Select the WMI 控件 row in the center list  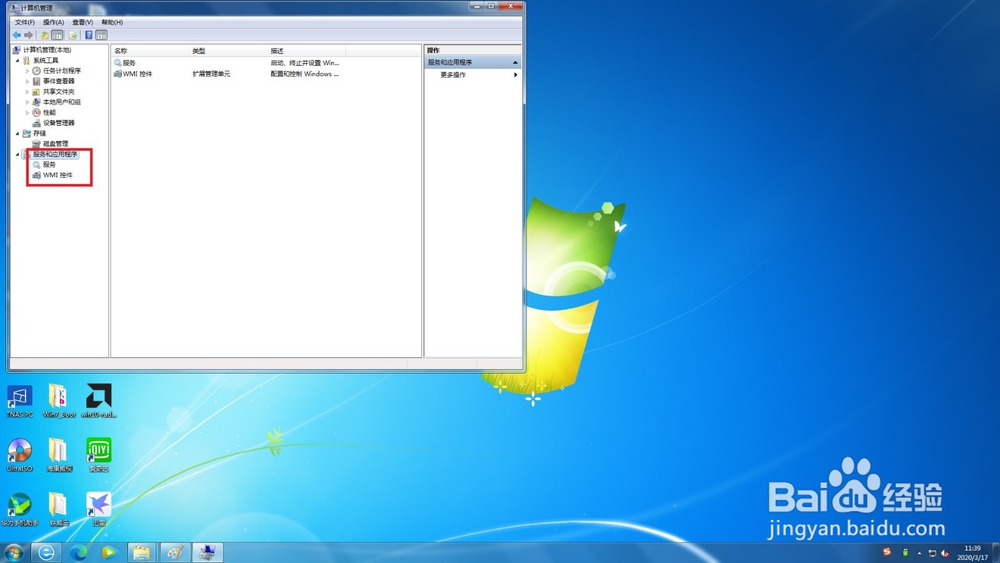(x=226, y=74)
